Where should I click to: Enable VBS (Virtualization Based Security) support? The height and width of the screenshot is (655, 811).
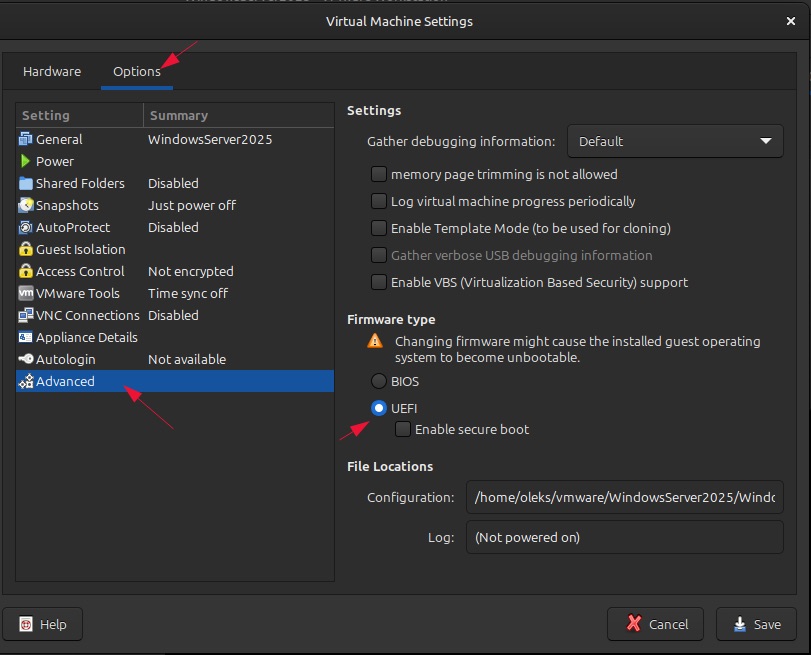(x=379, y=282)
